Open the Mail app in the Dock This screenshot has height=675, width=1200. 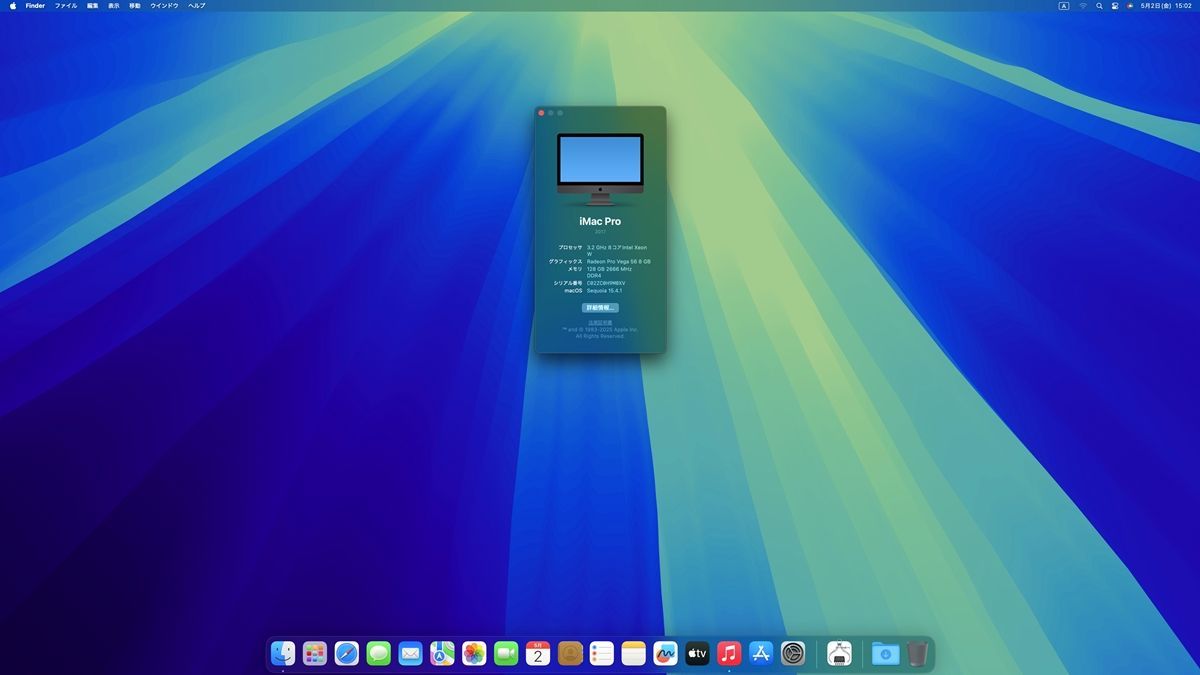click(x=410, y=654)
